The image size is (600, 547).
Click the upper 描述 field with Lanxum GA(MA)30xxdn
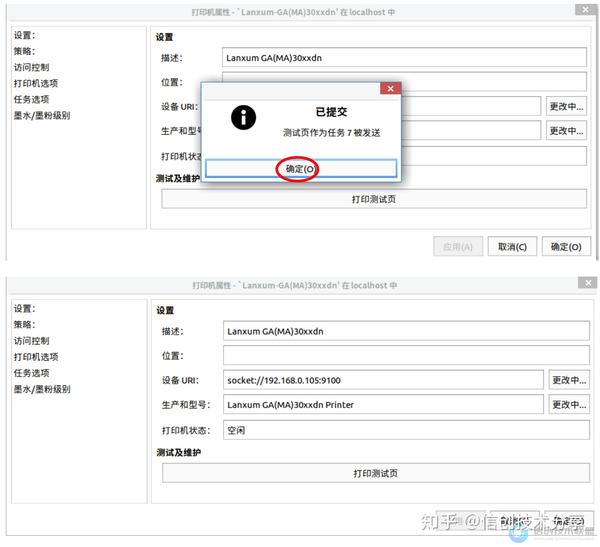404,57
